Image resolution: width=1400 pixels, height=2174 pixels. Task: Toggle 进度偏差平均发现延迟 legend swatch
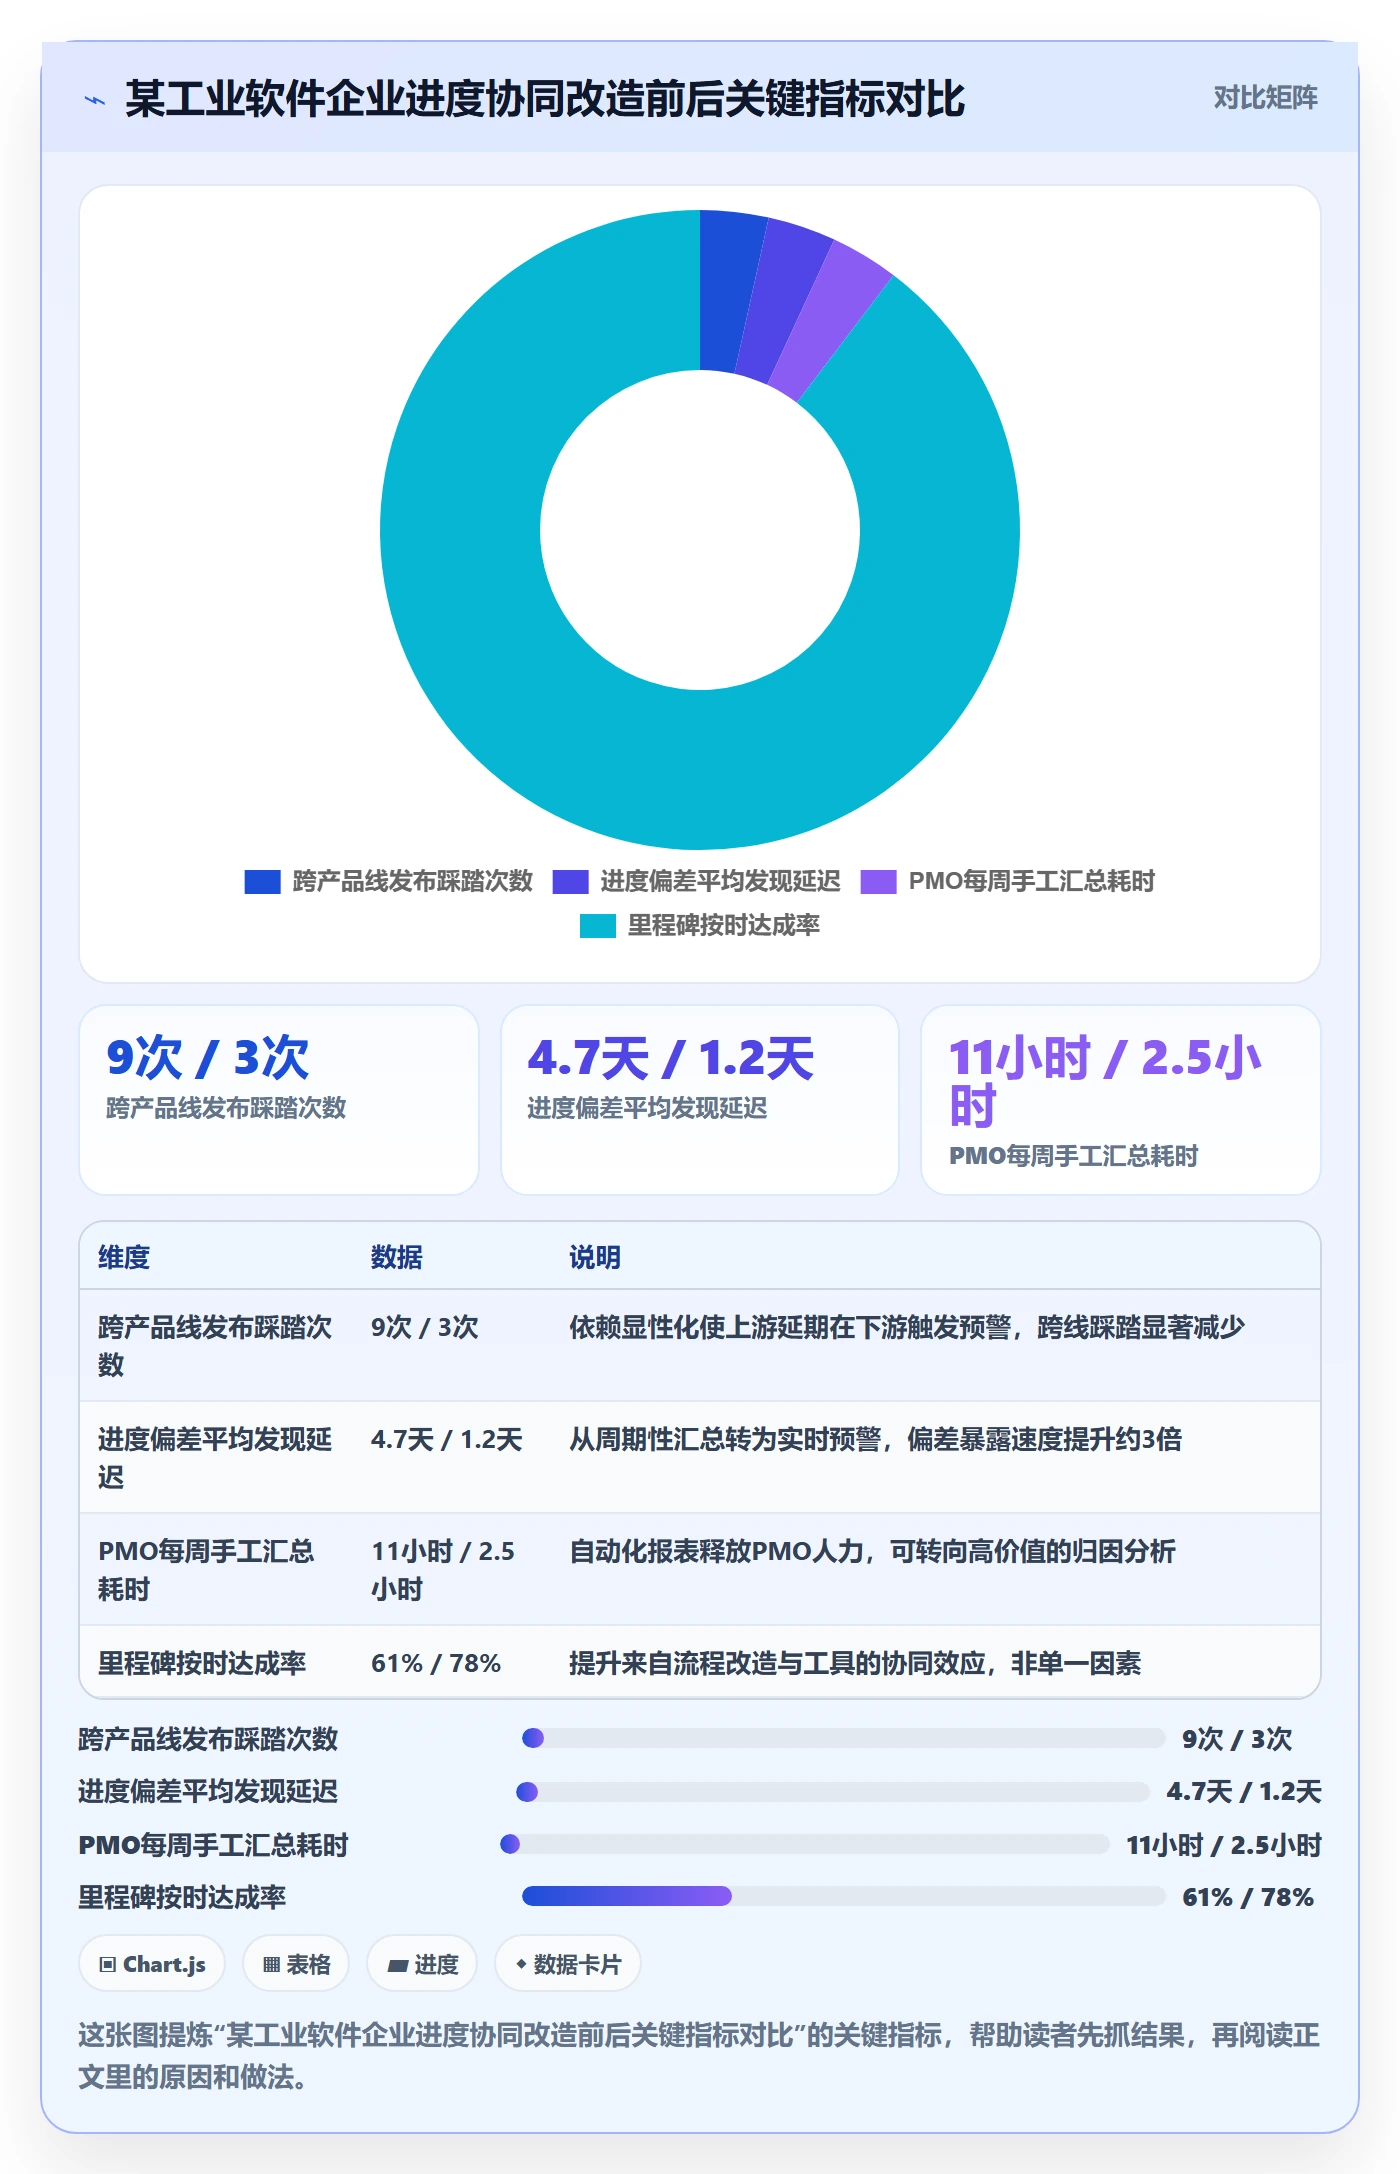570,881
